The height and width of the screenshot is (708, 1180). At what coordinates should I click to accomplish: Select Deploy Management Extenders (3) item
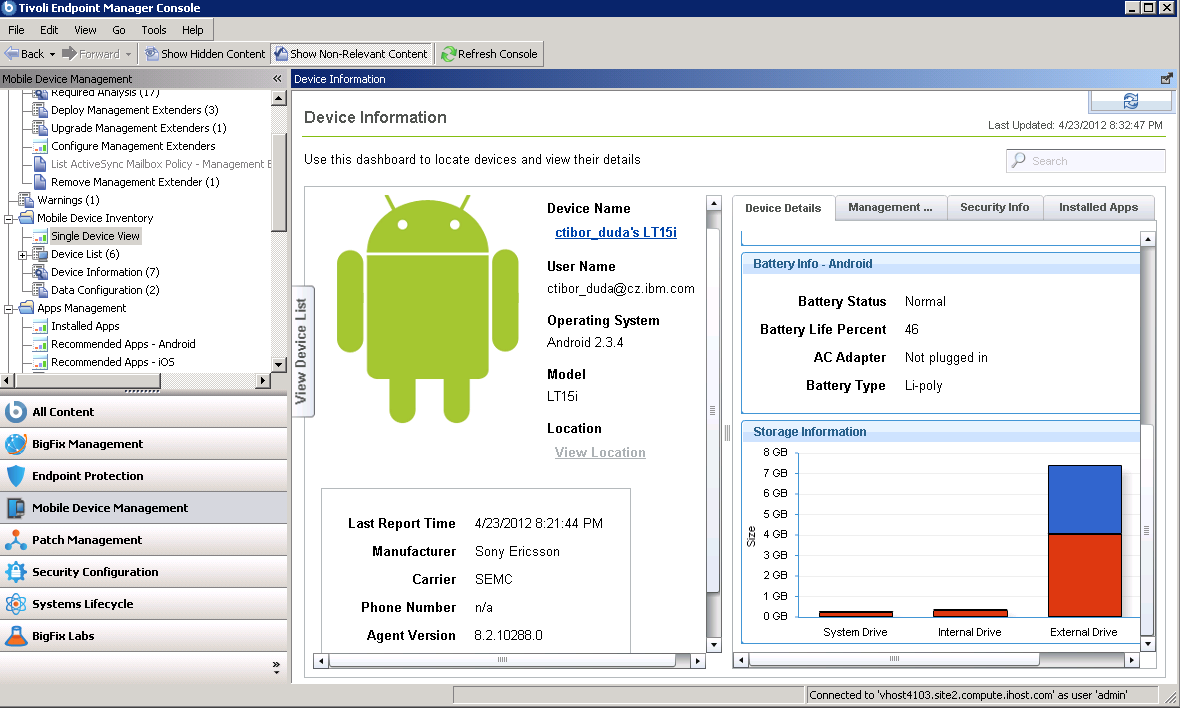pyautogui.click(x=135, y=110)
